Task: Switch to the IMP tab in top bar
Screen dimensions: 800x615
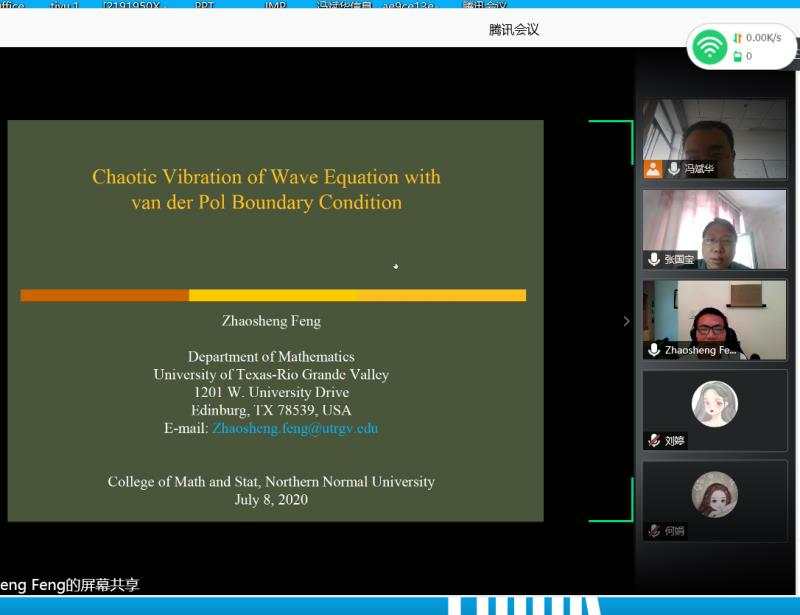Action: pos(275,5)
